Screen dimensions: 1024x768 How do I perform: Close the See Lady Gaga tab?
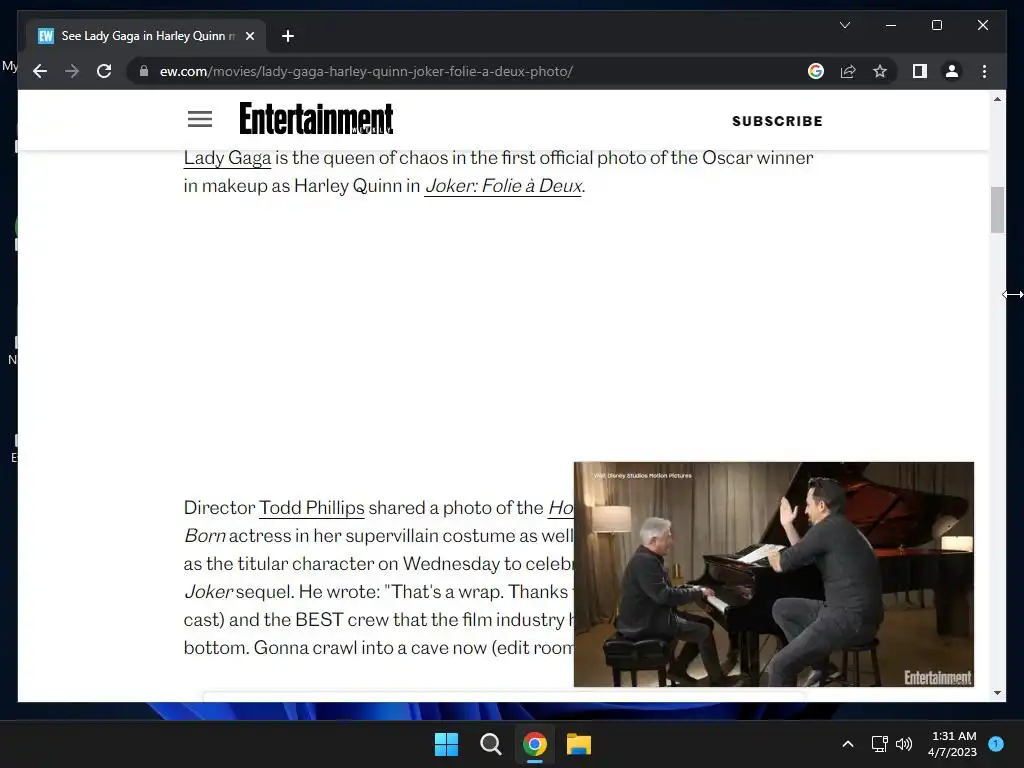[x=249, y=36]
